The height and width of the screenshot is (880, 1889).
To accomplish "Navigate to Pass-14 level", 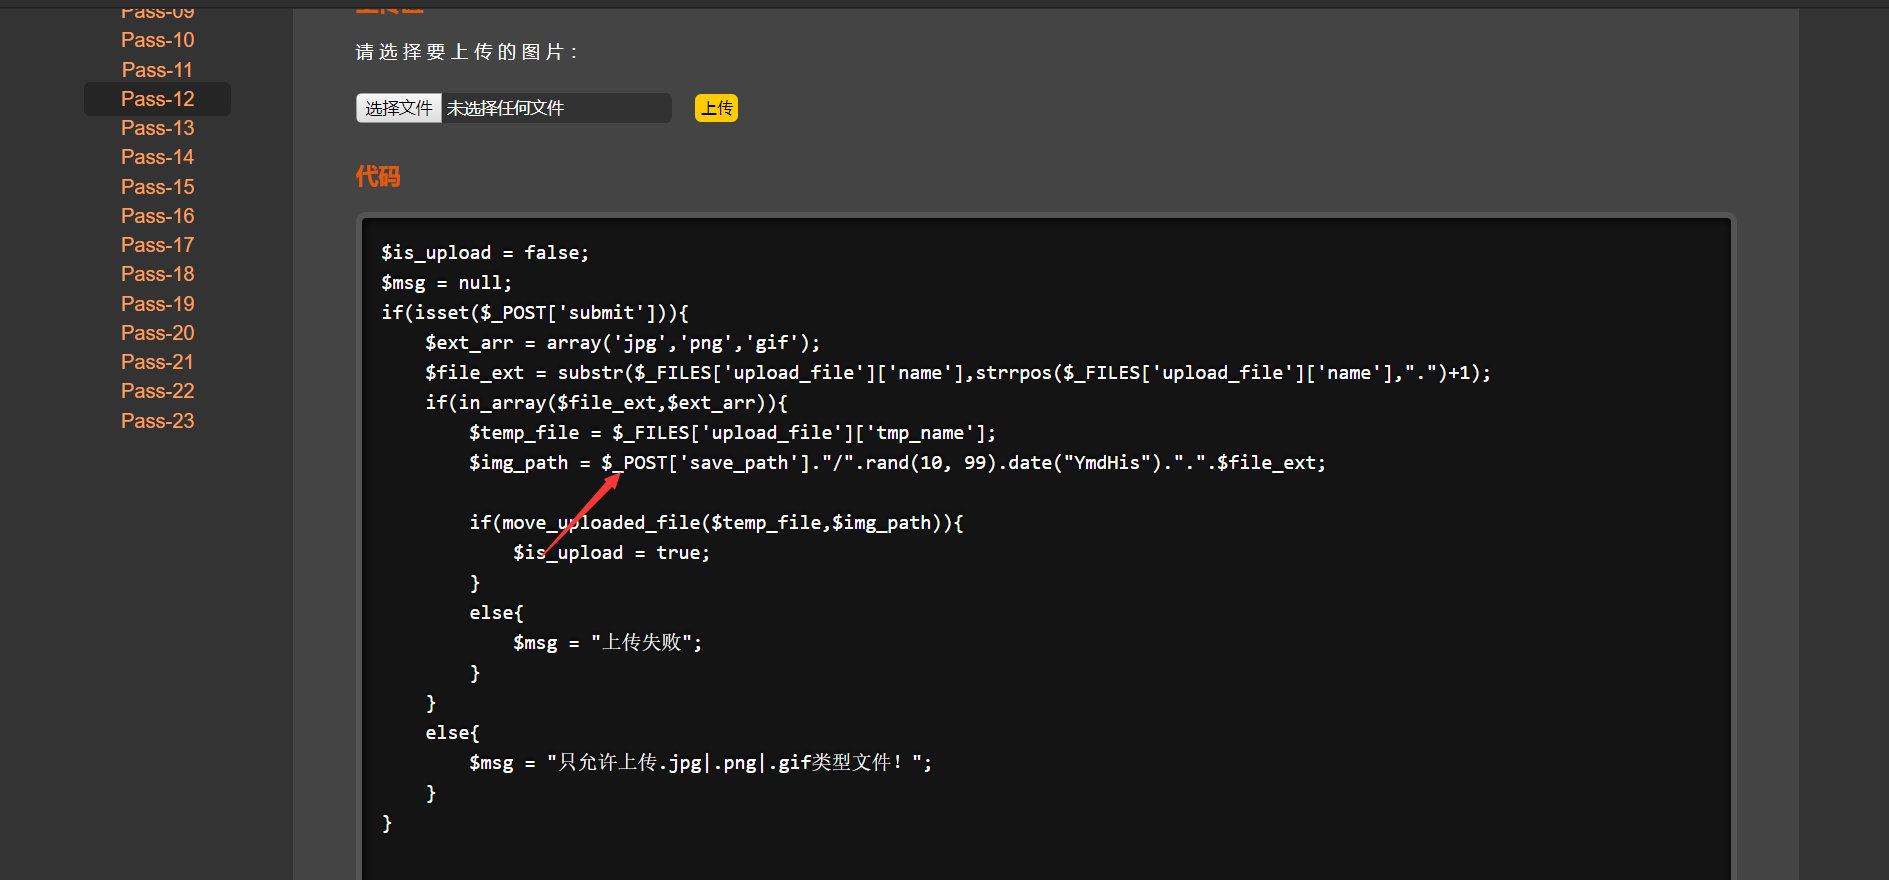I will pyautogui.click(x=157, y=157).
